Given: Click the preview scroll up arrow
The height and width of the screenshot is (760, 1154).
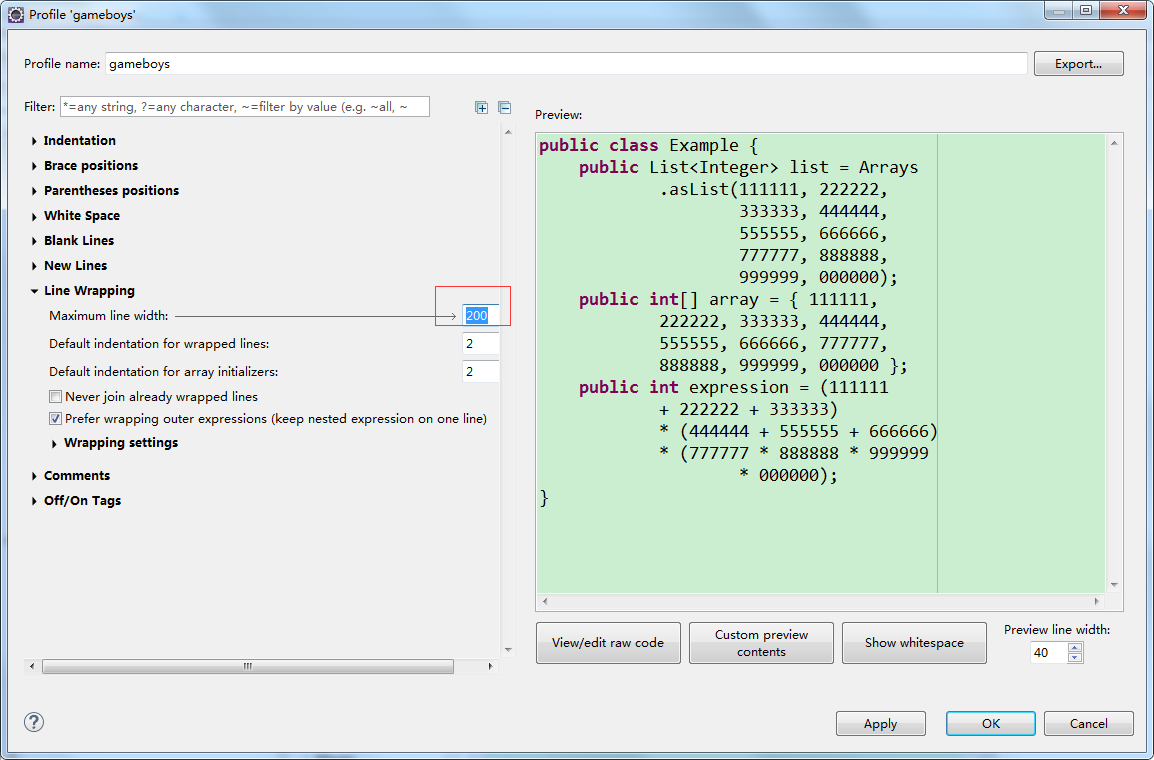Looking at the screenshot, I should click(x=1114, y=143).
